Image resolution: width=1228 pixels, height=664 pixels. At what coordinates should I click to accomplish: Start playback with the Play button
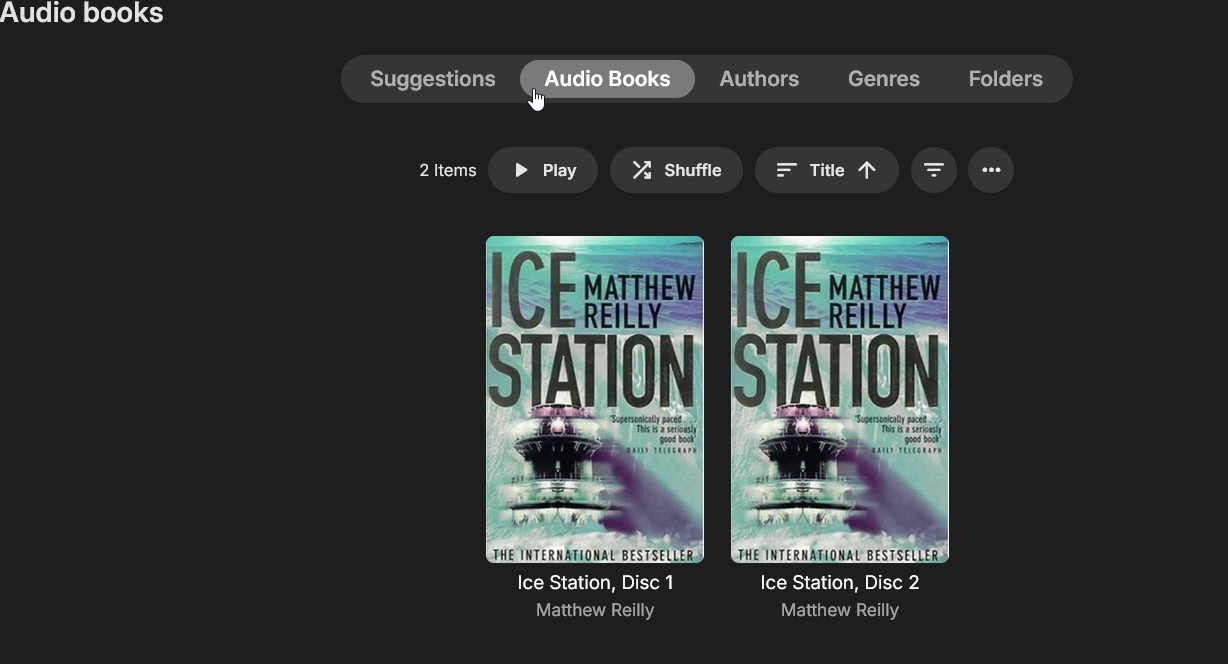[x=543, y=170]
